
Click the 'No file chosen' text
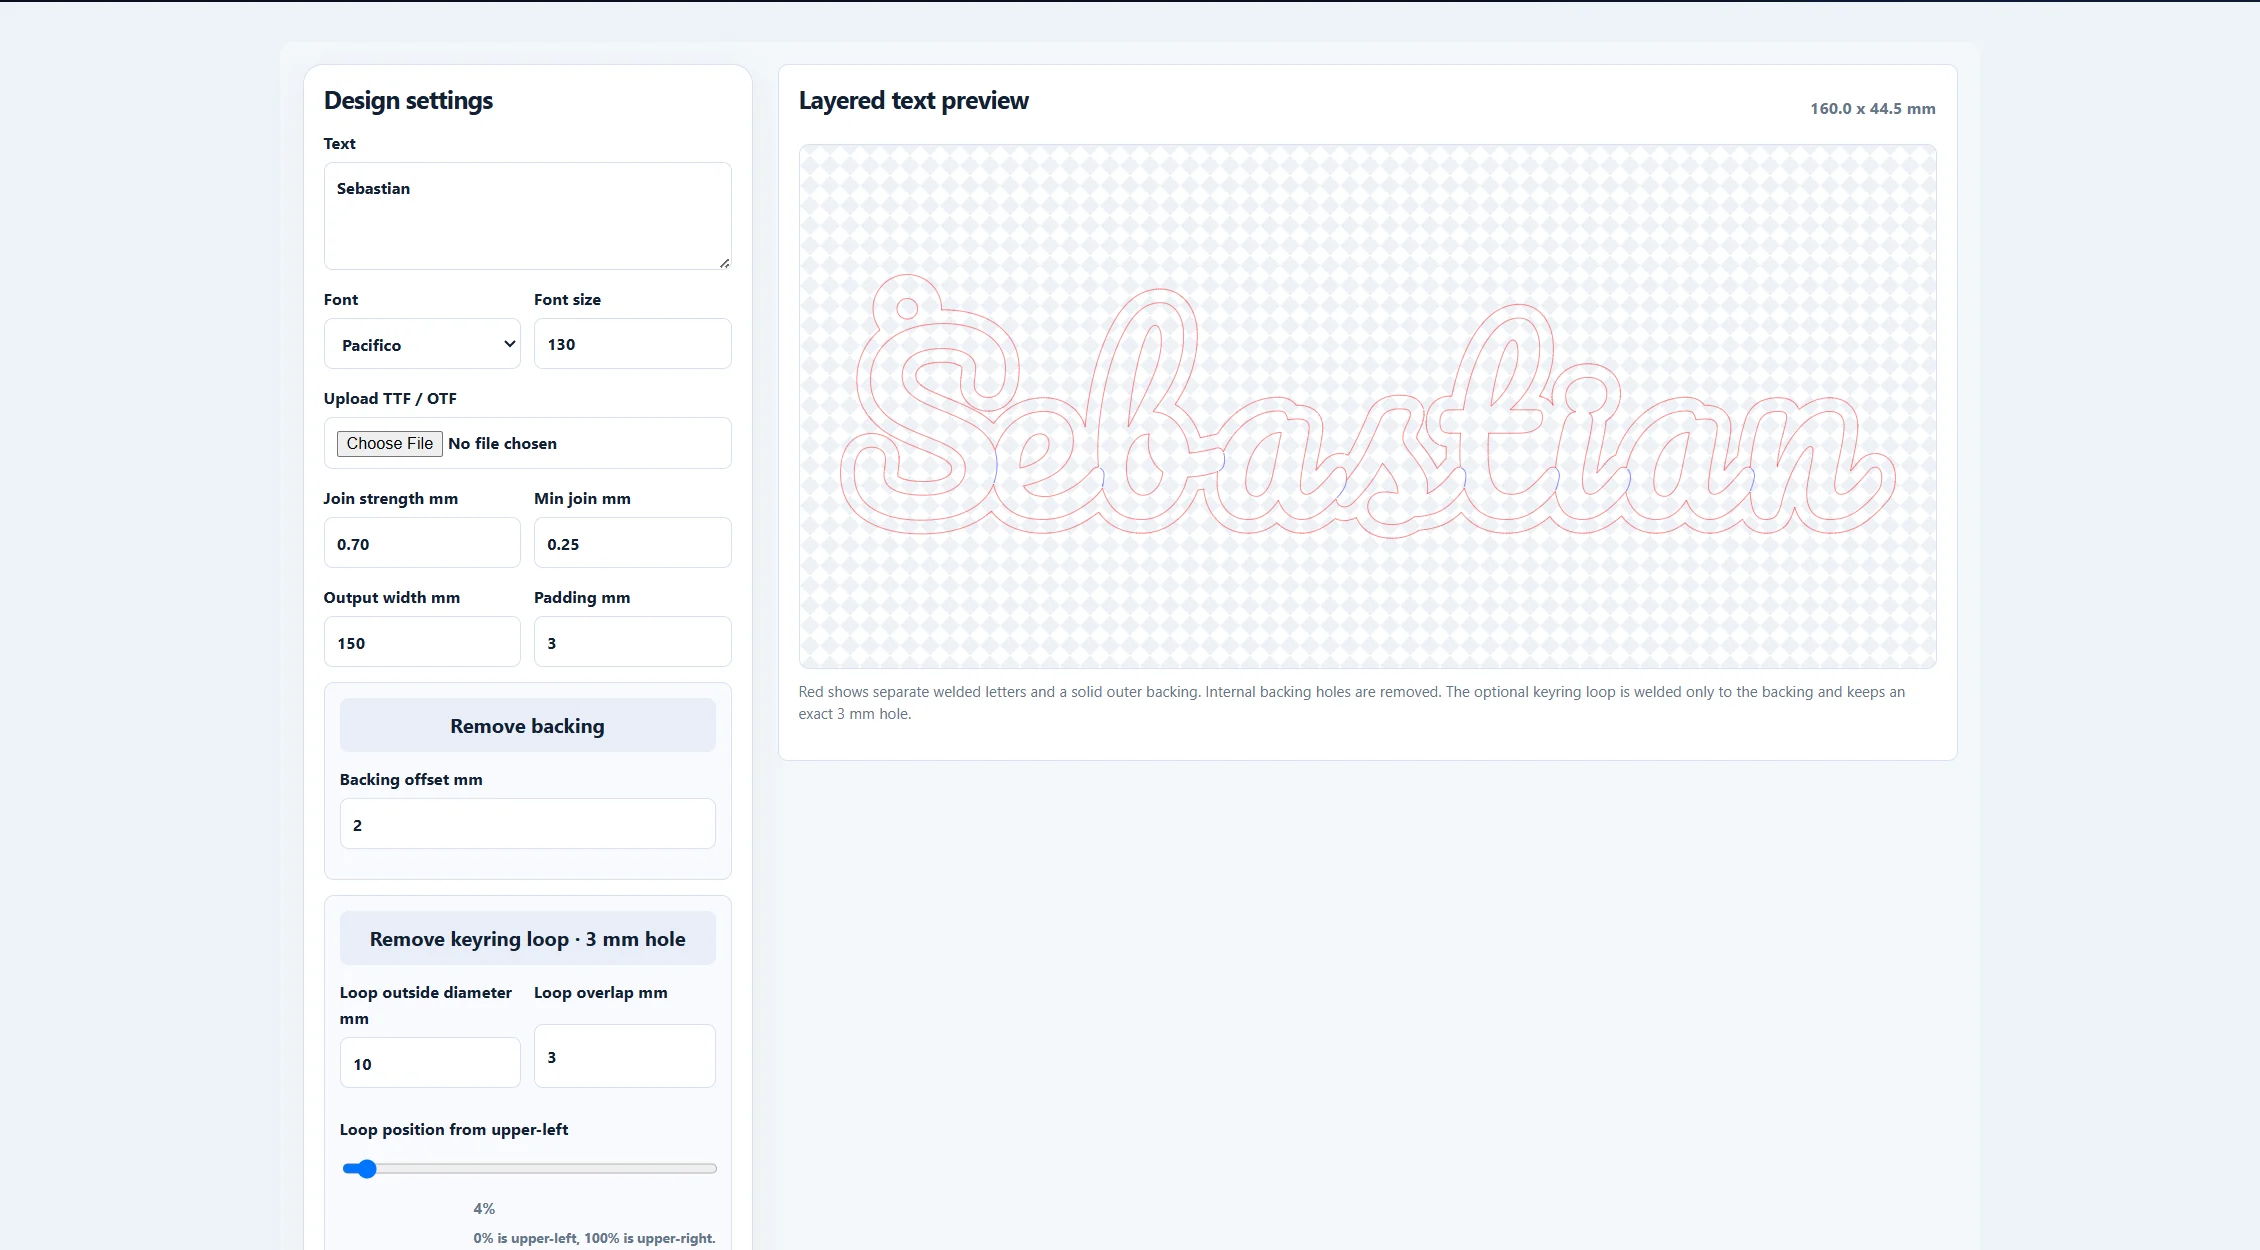[x=502, y=444]
